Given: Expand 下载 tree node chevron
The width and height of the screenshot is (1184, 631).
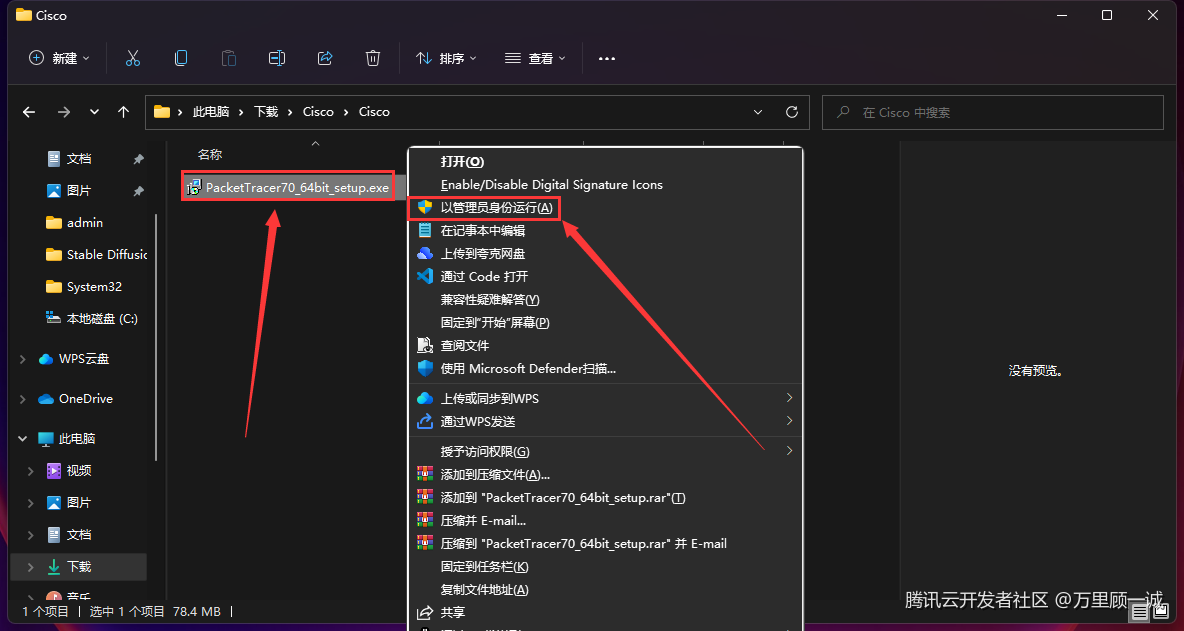Looking at the screenshot, I should pyautogui.click(x=30, y=567).
